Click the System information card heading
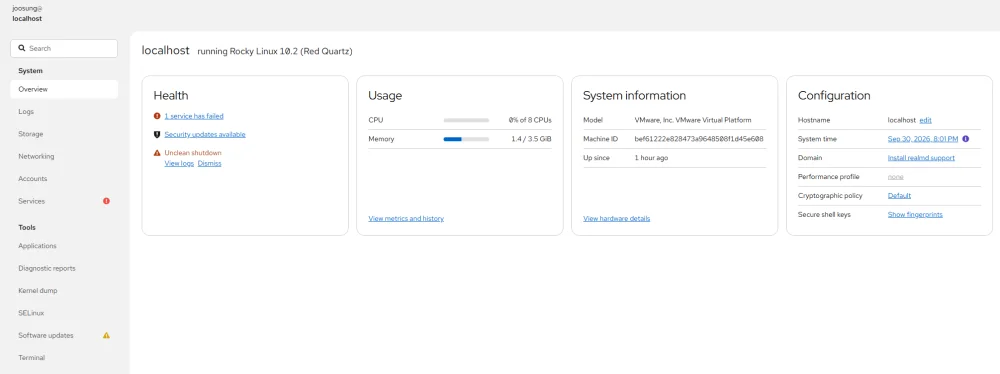This screenshot has width=1000, height=374. tap(635, 96)
